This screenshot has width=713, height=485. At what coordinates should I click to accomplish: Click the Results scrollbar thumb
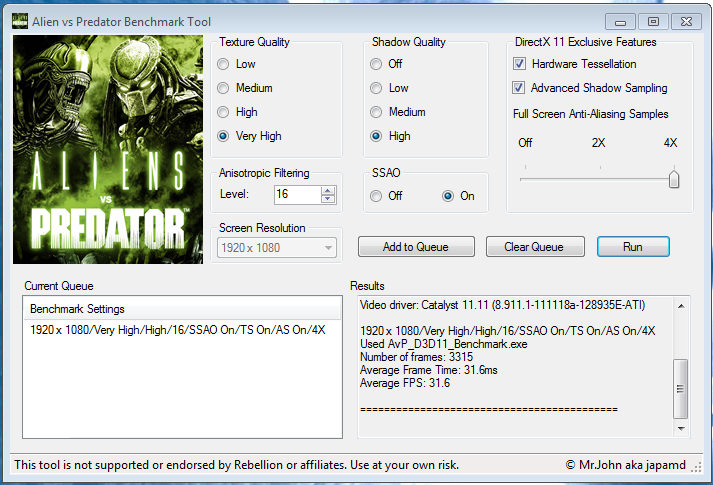pyautogui.click(x=680, y=389)
